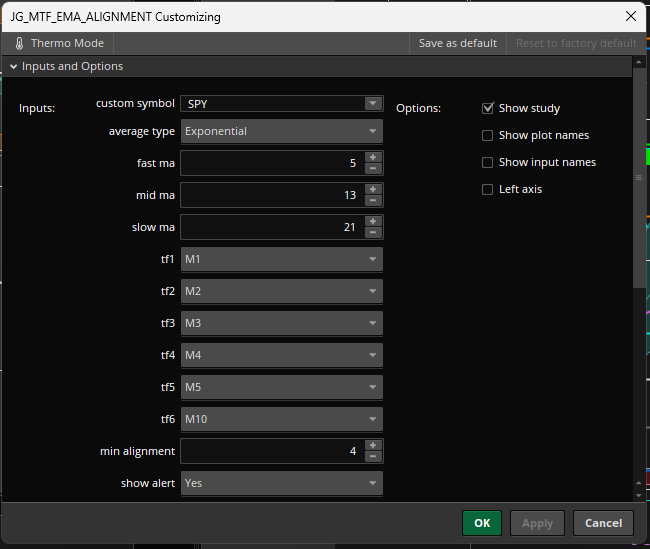Check the Left axis option
The image size is (650, 549).
pos(488,189)
